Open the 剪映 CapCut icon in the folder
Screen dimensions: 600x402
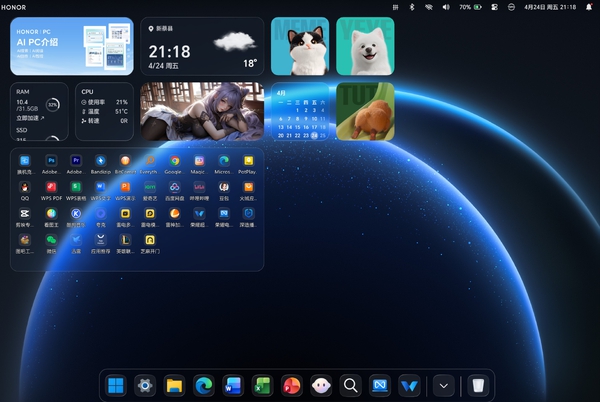25,213
